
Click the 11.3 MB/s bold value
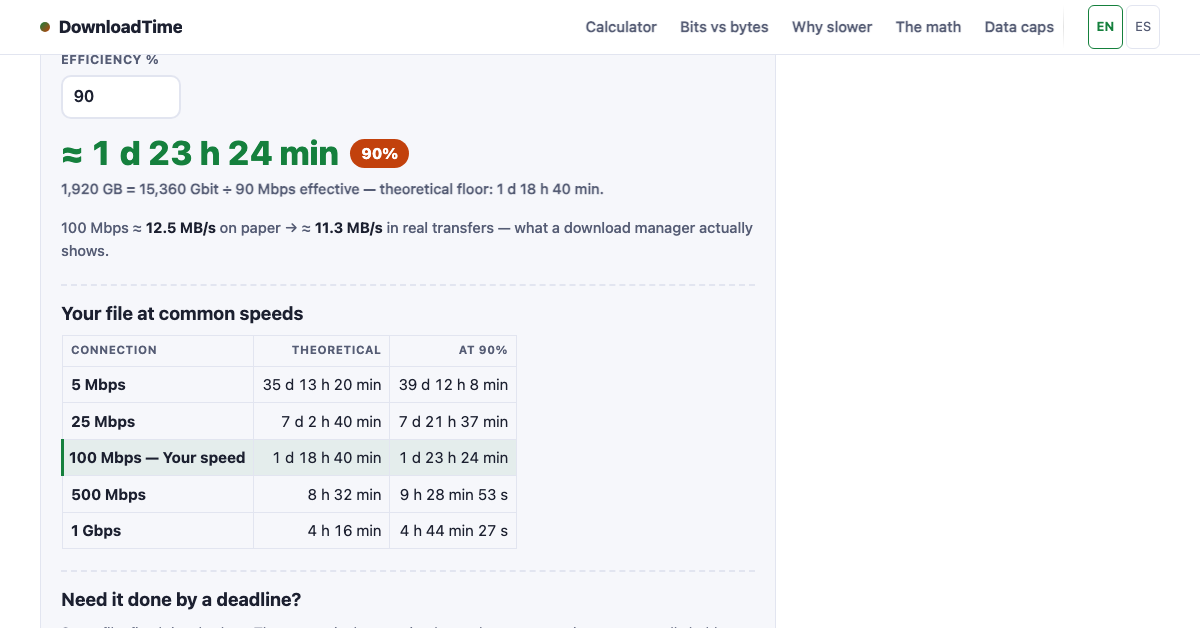(x=349, y=228)
